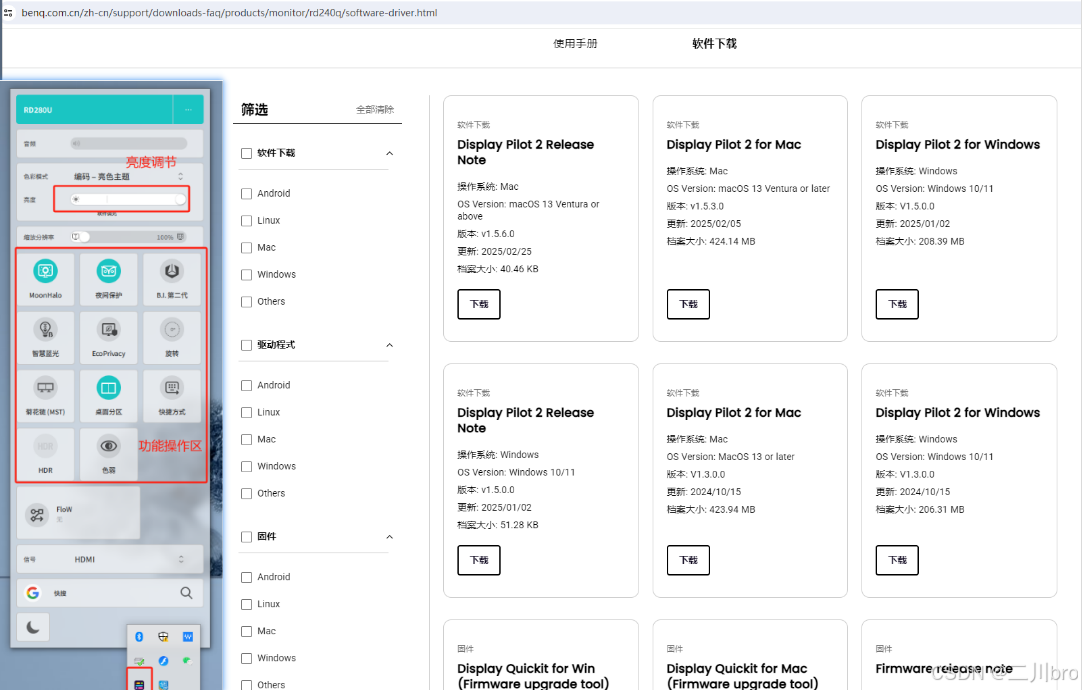Check Android under 软件下载
The image size is (1082, 690).
(x=246, y=194)
